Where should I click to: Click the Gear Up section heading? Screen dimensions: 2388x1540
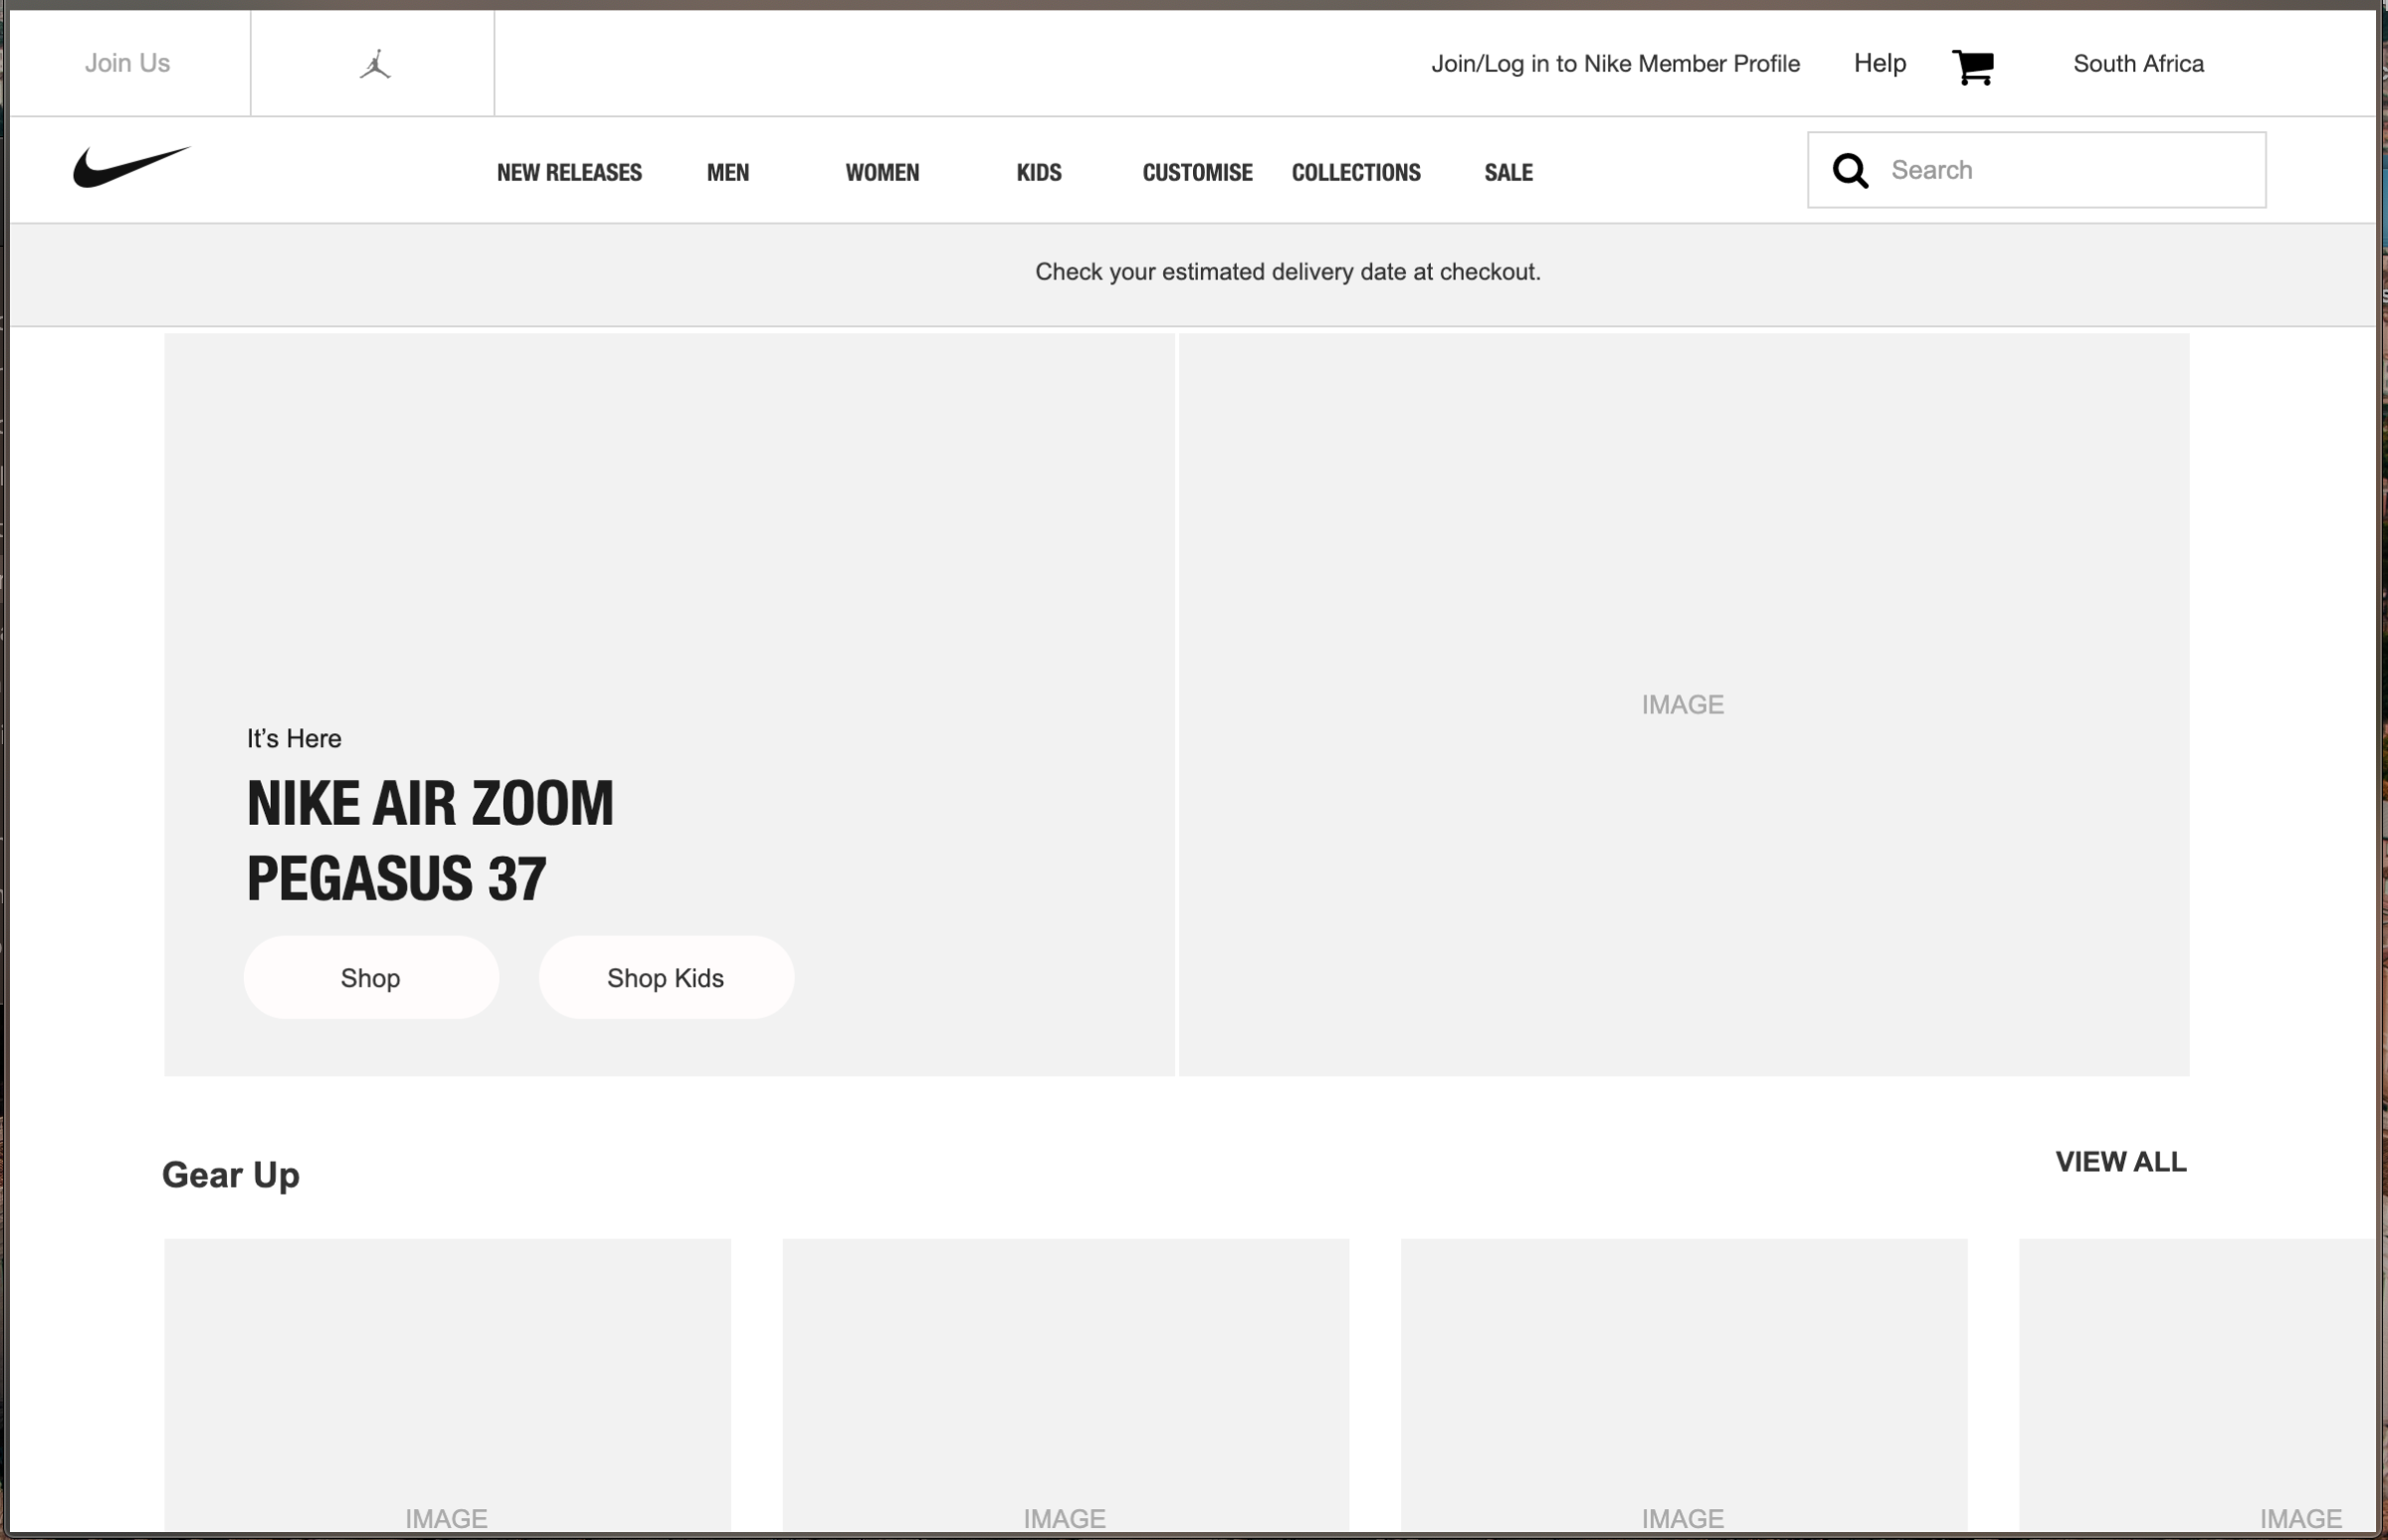231,1175
